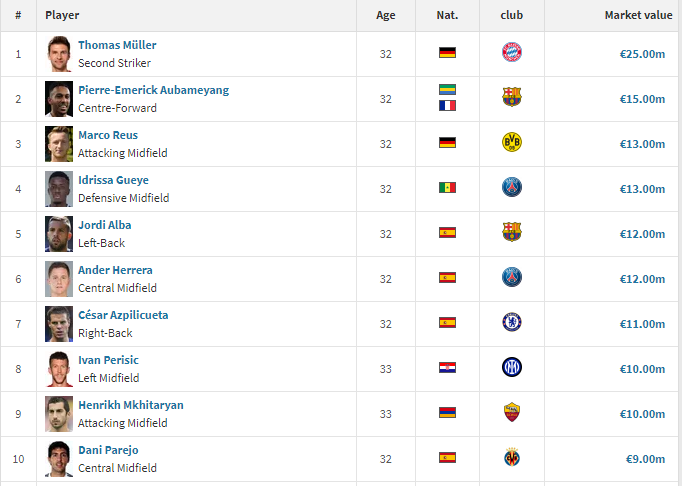Click the Bayern Munich club crest
The width and height of the screenshot is (682, 486).
coord(512,52)
